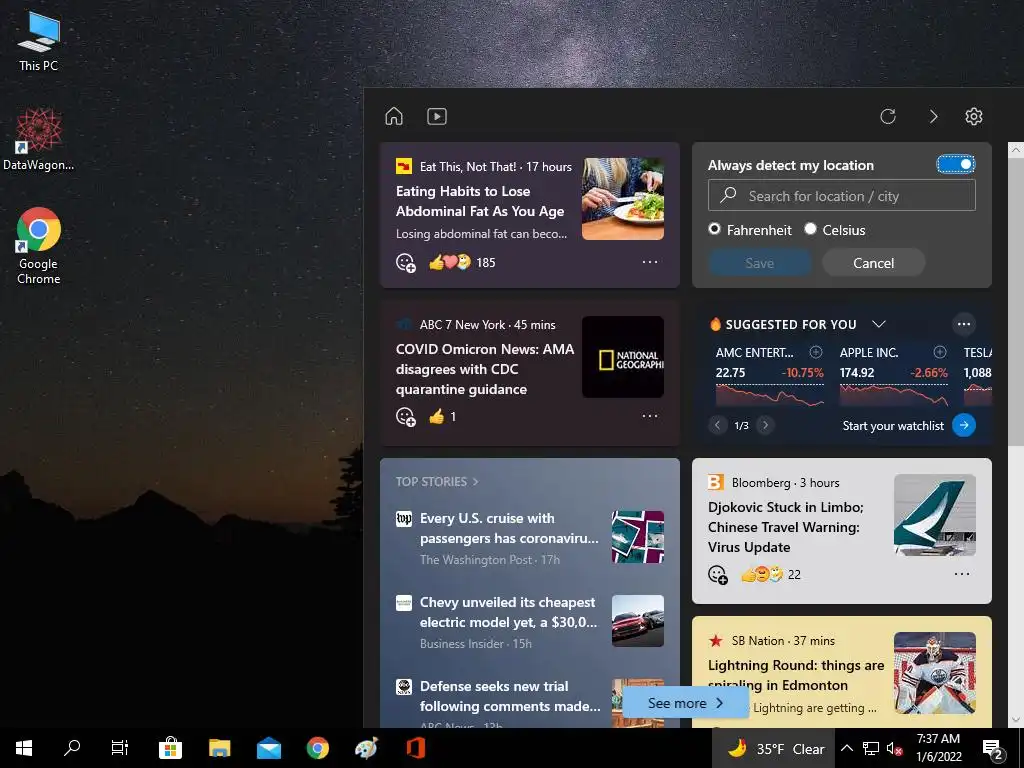Click the Save button in weather card
Image resolution: width=1024 pixels, height=768 pixels.
[x=760, y=263]
